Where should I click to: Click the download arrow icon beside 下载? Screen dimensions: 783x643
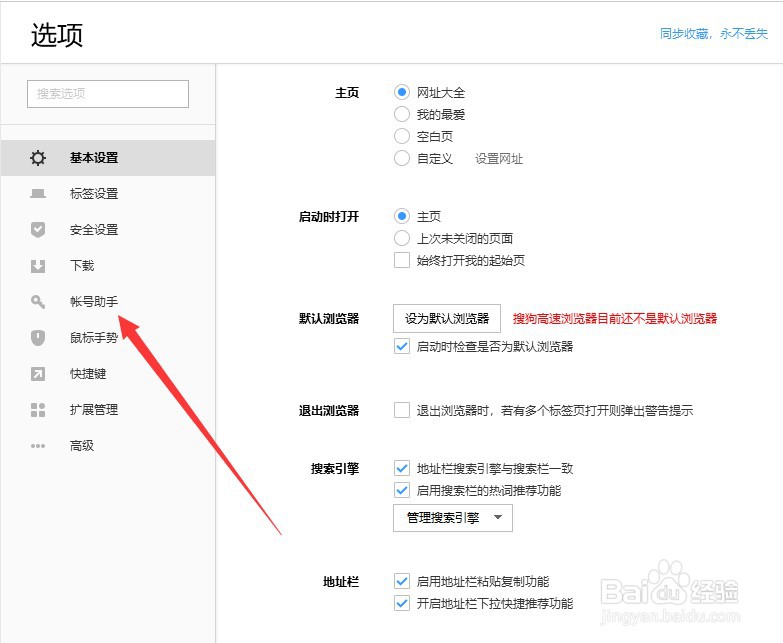38,266
